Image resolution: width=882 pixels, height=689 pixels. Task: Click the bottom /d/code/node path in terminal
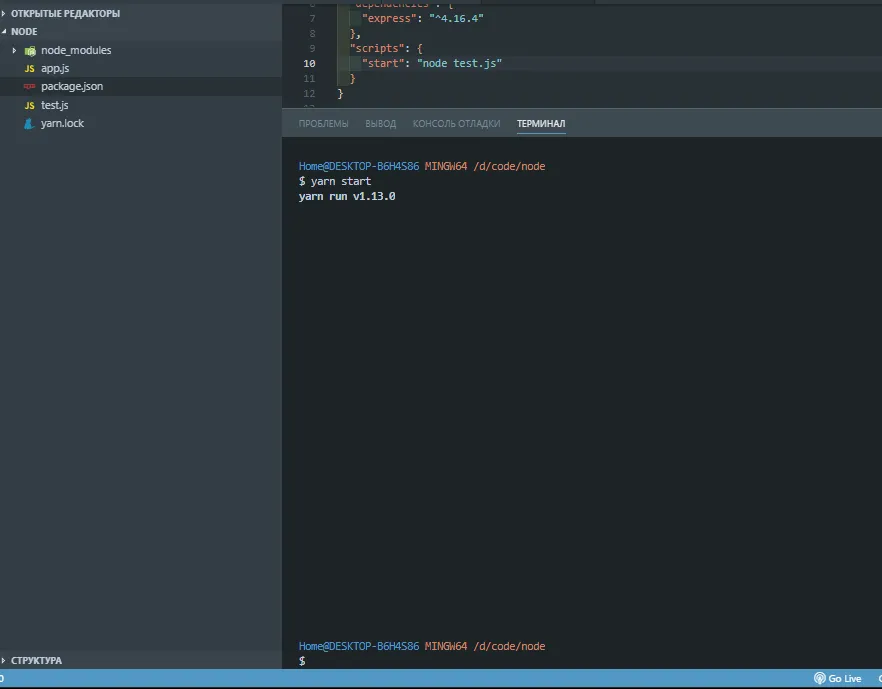[509, 646]
